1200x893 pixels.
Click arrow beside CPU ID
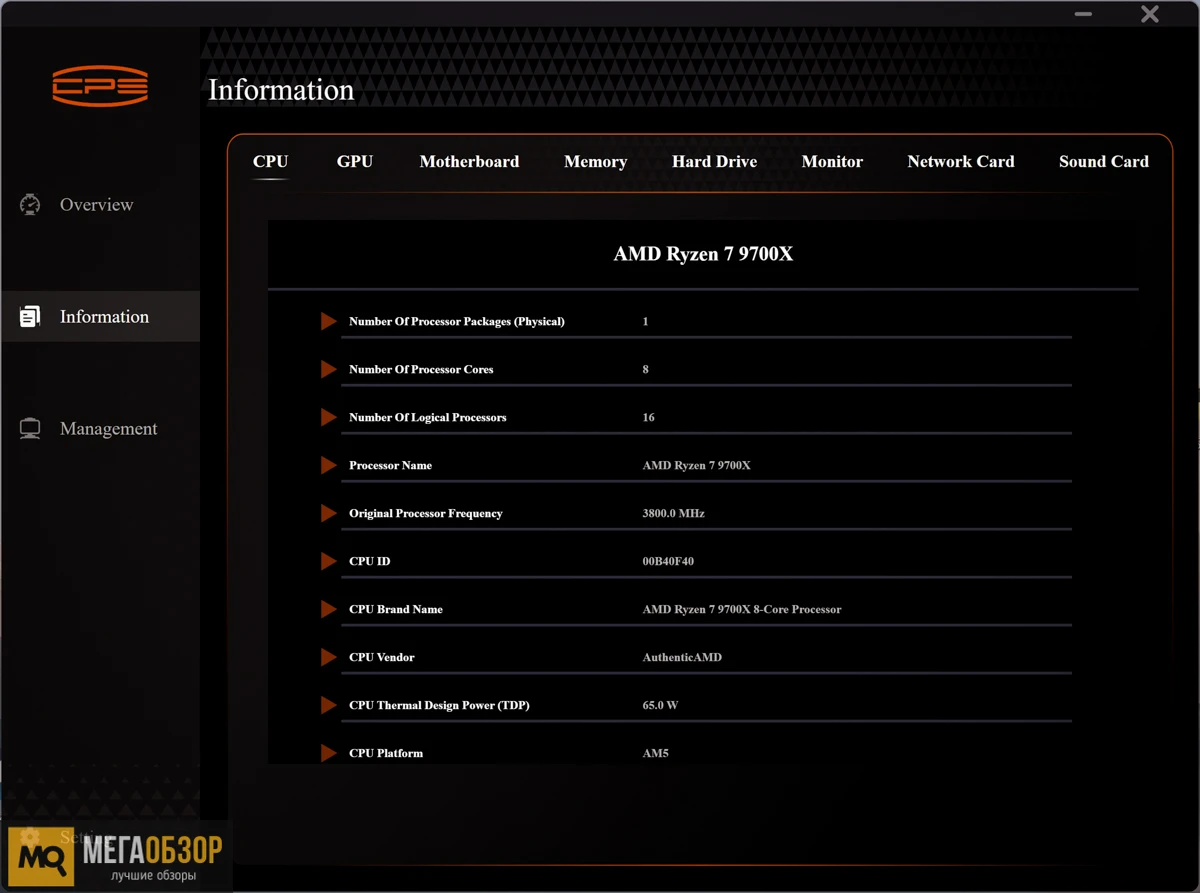point(328,561)
